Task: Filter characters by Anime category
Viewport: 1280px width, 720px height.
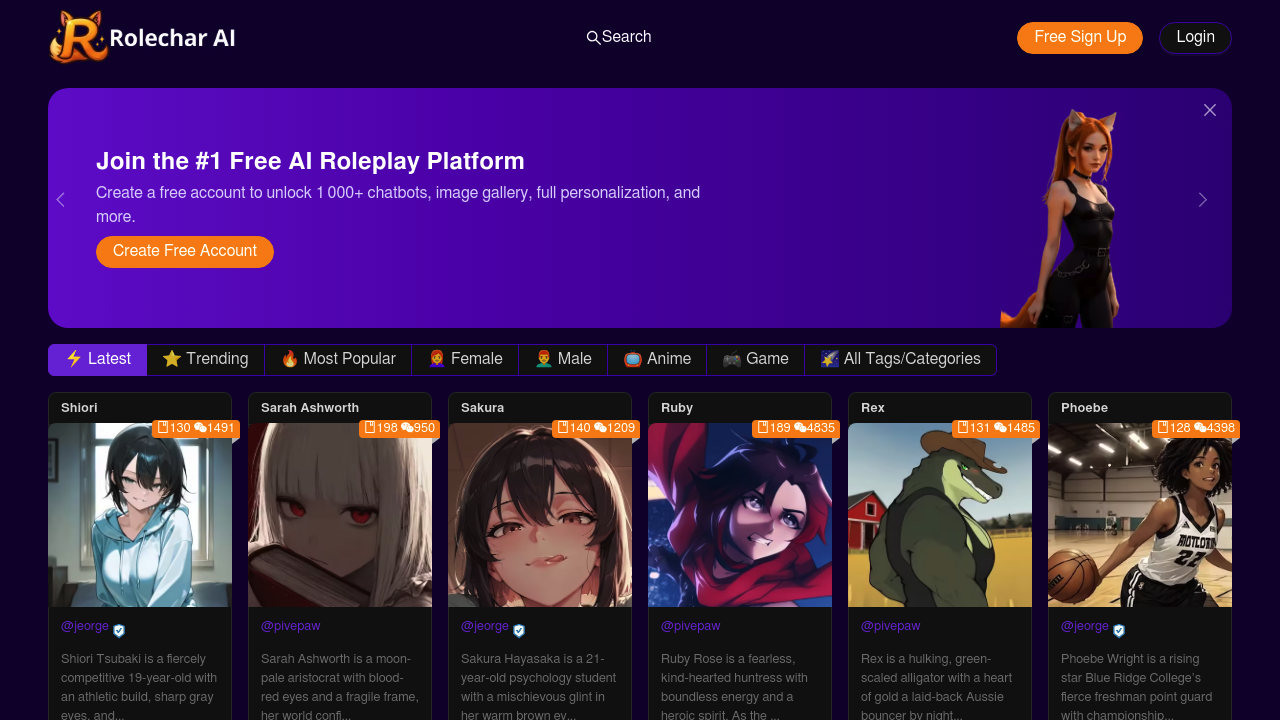Action: [x=657, y=360]
